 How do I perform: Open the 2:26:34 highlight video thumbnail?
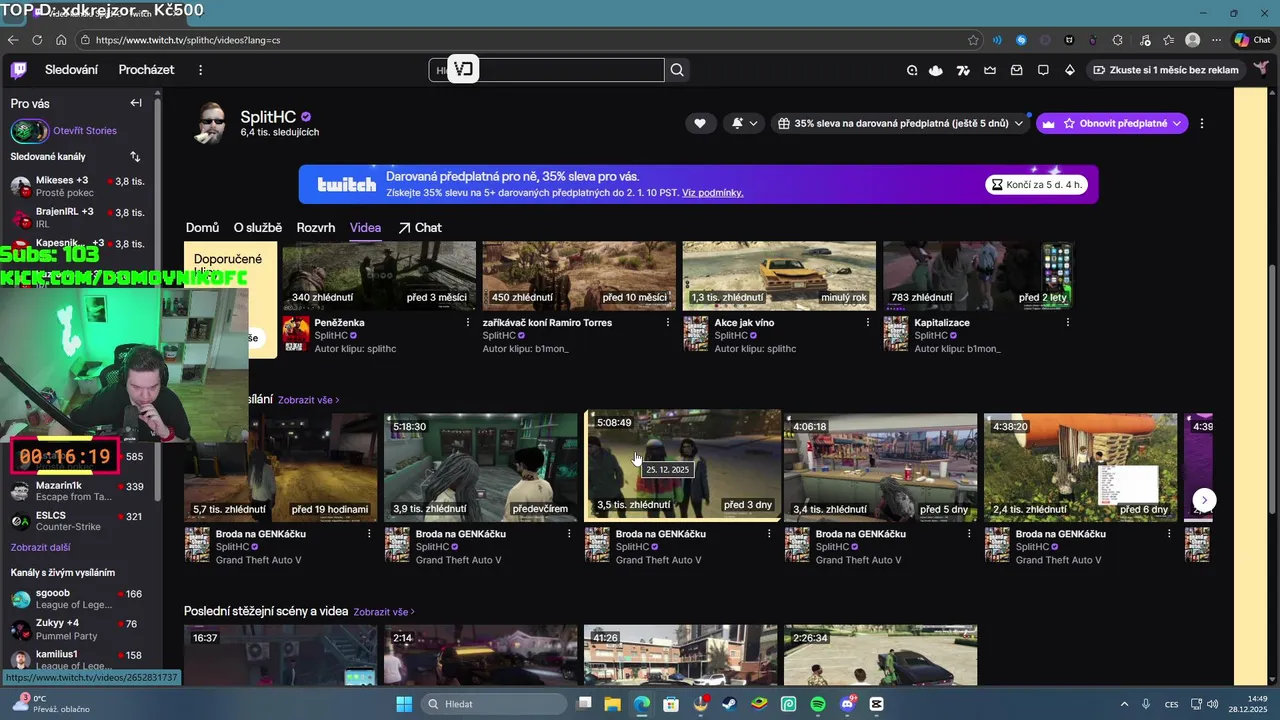point(880,655)
